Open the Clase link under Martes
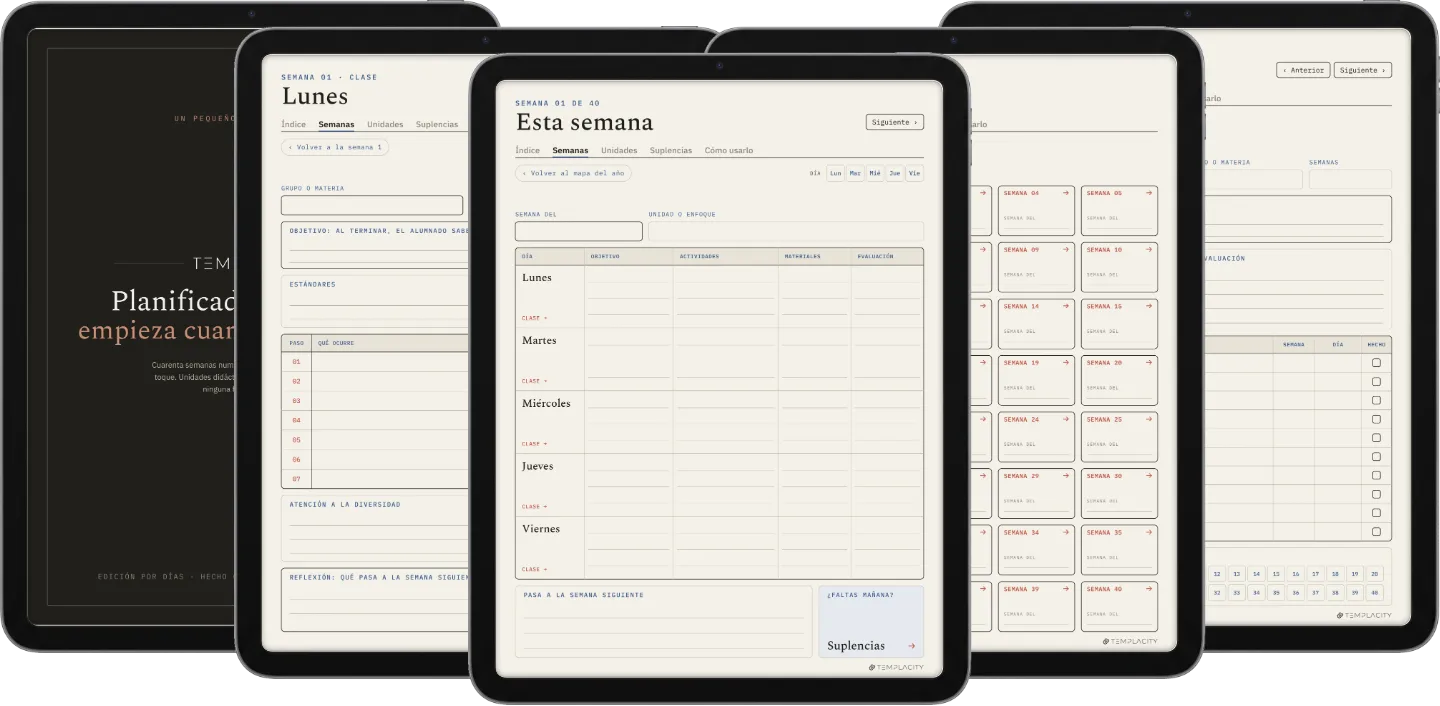 pyautogui.click(x=534, y=381)
